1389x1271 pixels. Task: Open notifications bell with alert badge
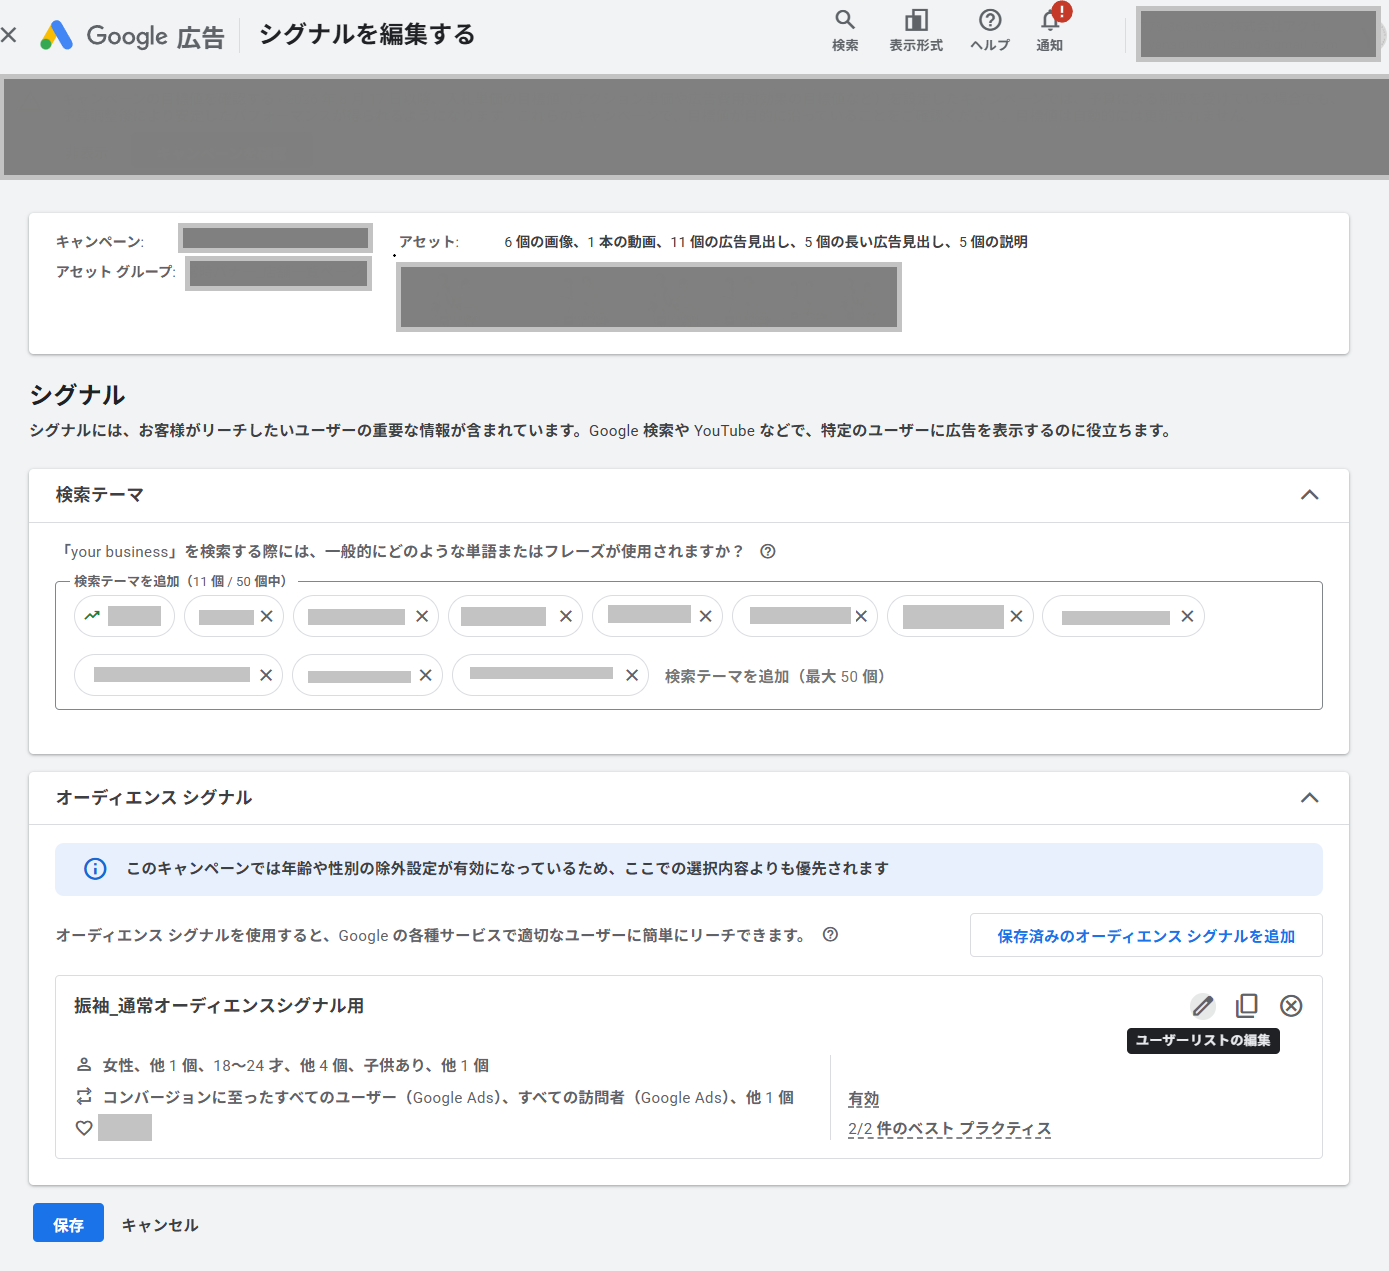point(1051,28)
